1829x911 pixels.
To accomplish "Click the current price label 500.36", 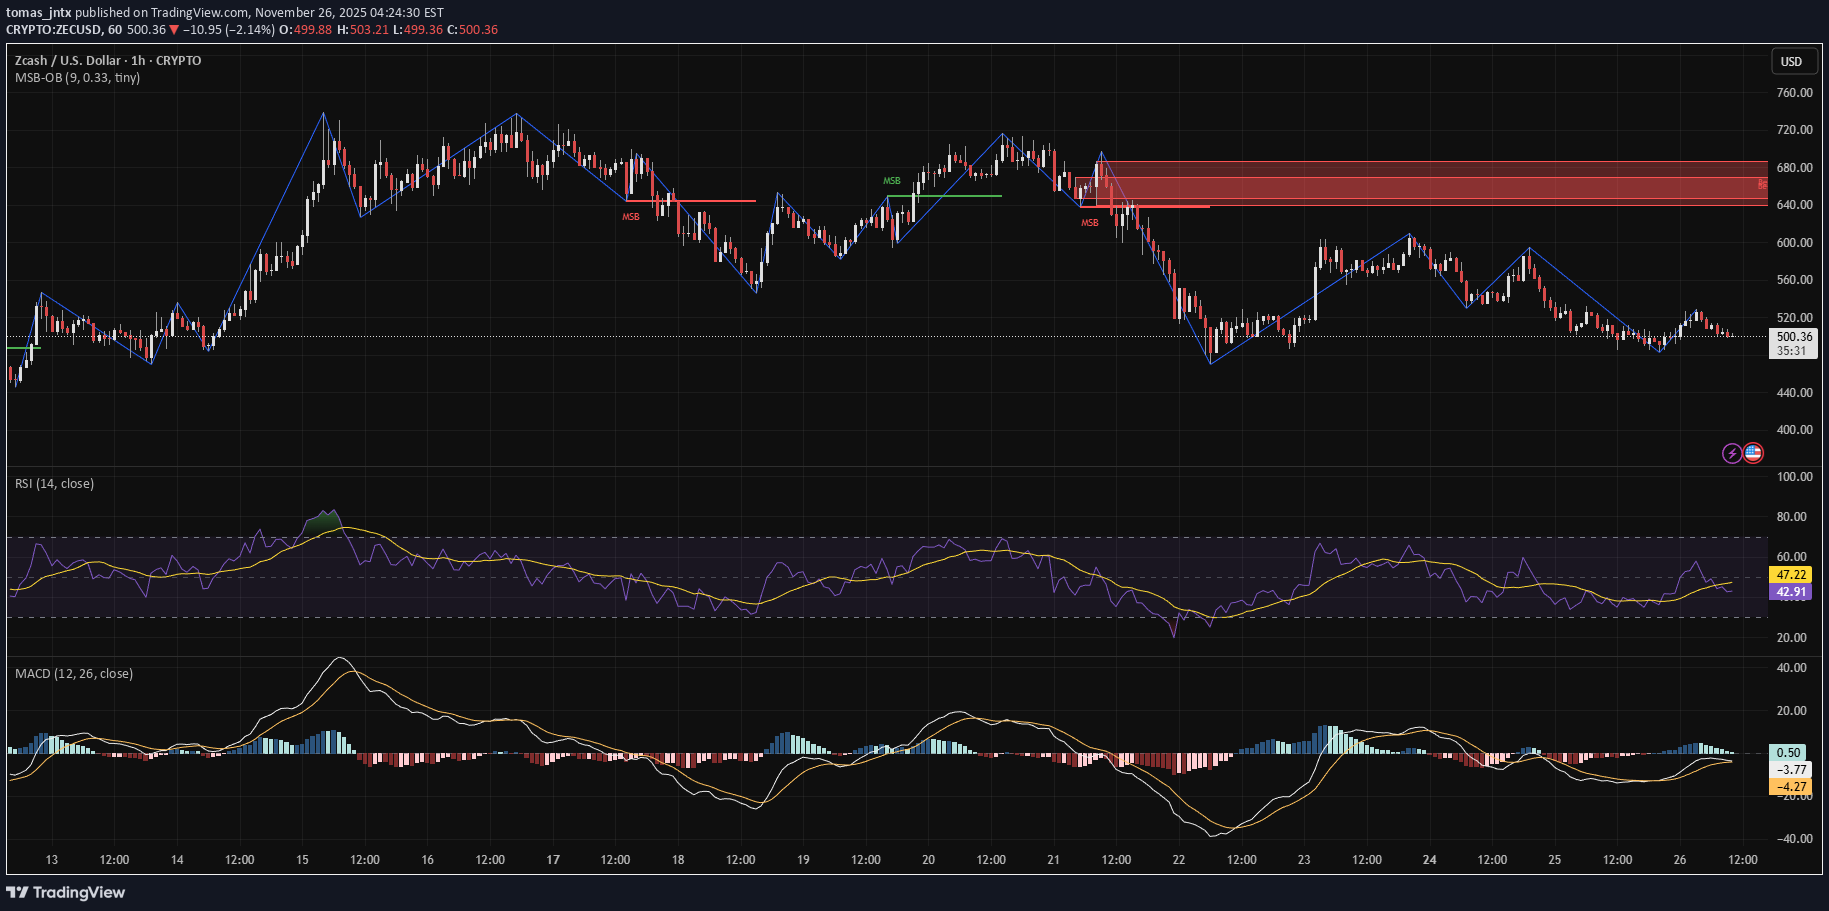I will [x=1794, y=338].
